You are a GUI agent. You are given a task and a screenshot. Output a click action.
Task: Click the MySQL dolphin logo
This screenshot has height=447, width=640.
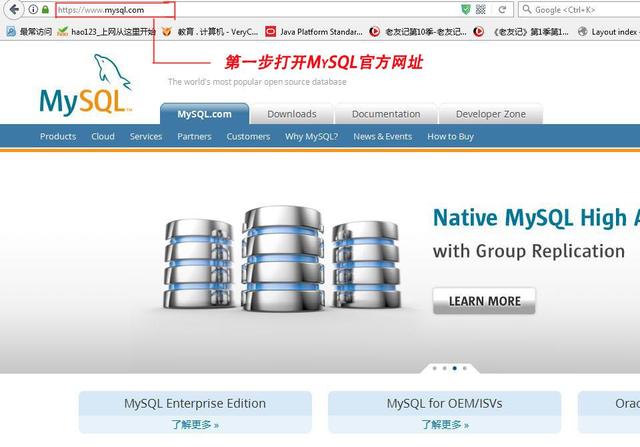pos(86,85)
